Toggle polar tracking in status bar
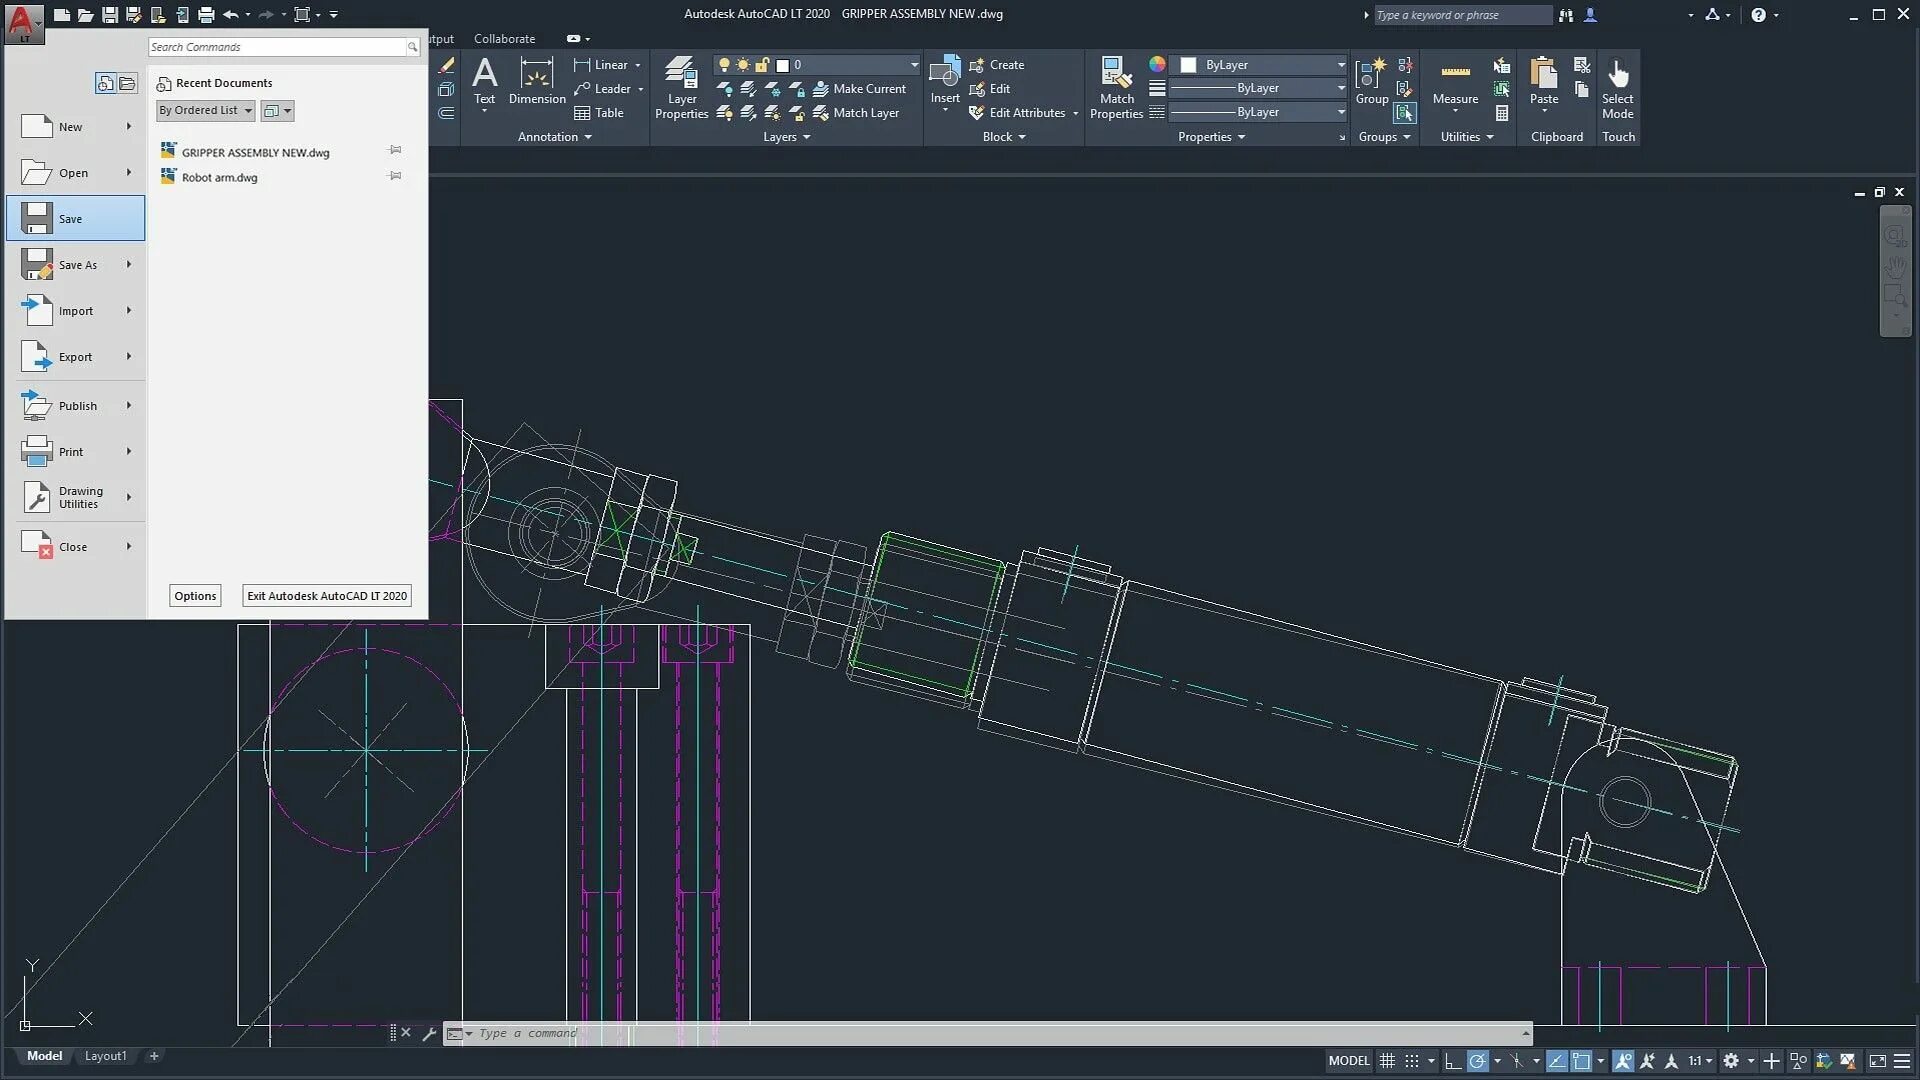Image resolution: width=1920 pixels, height=1080 pixels. tap(1477, 1061)
